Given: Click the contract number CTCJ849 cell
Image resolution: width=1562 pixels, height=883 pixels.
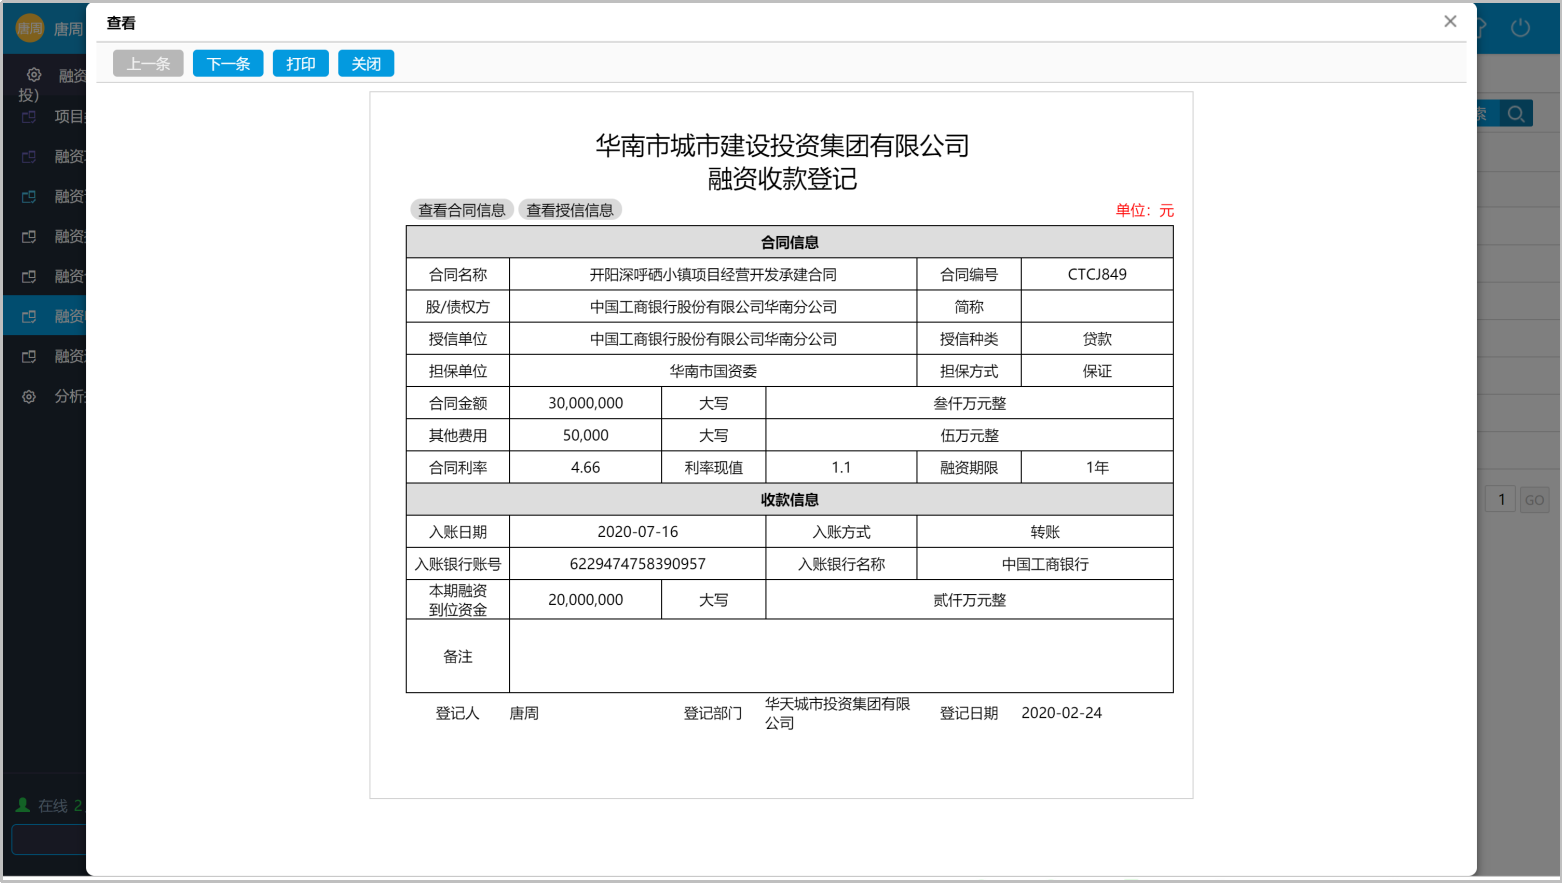Looking at the screenshot, I should (x=1096, y=274).
